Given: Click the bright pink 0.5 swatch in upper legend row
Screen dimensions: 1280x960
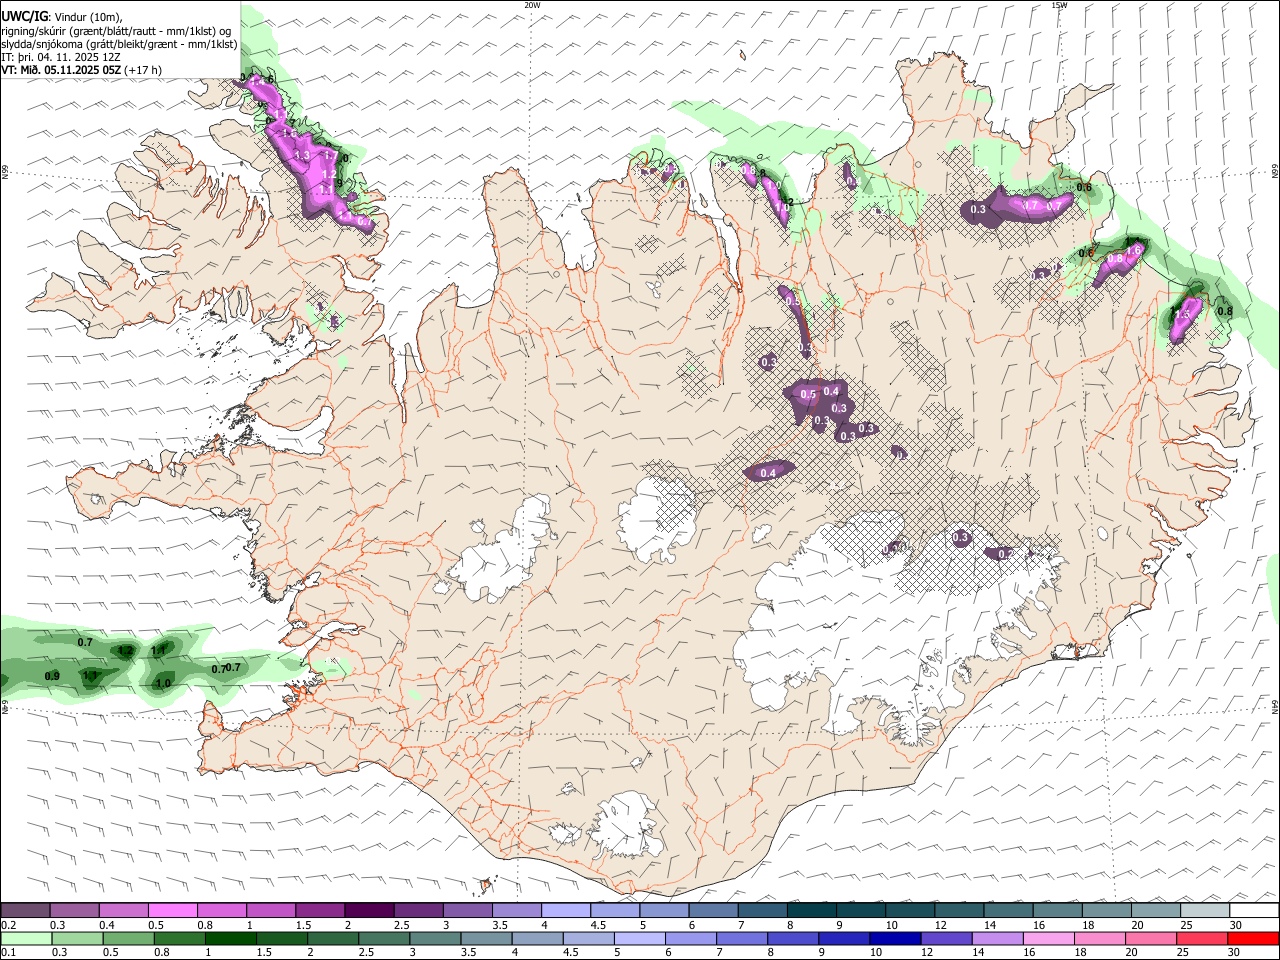Looking at the screenshot, I should coord(172,911).
